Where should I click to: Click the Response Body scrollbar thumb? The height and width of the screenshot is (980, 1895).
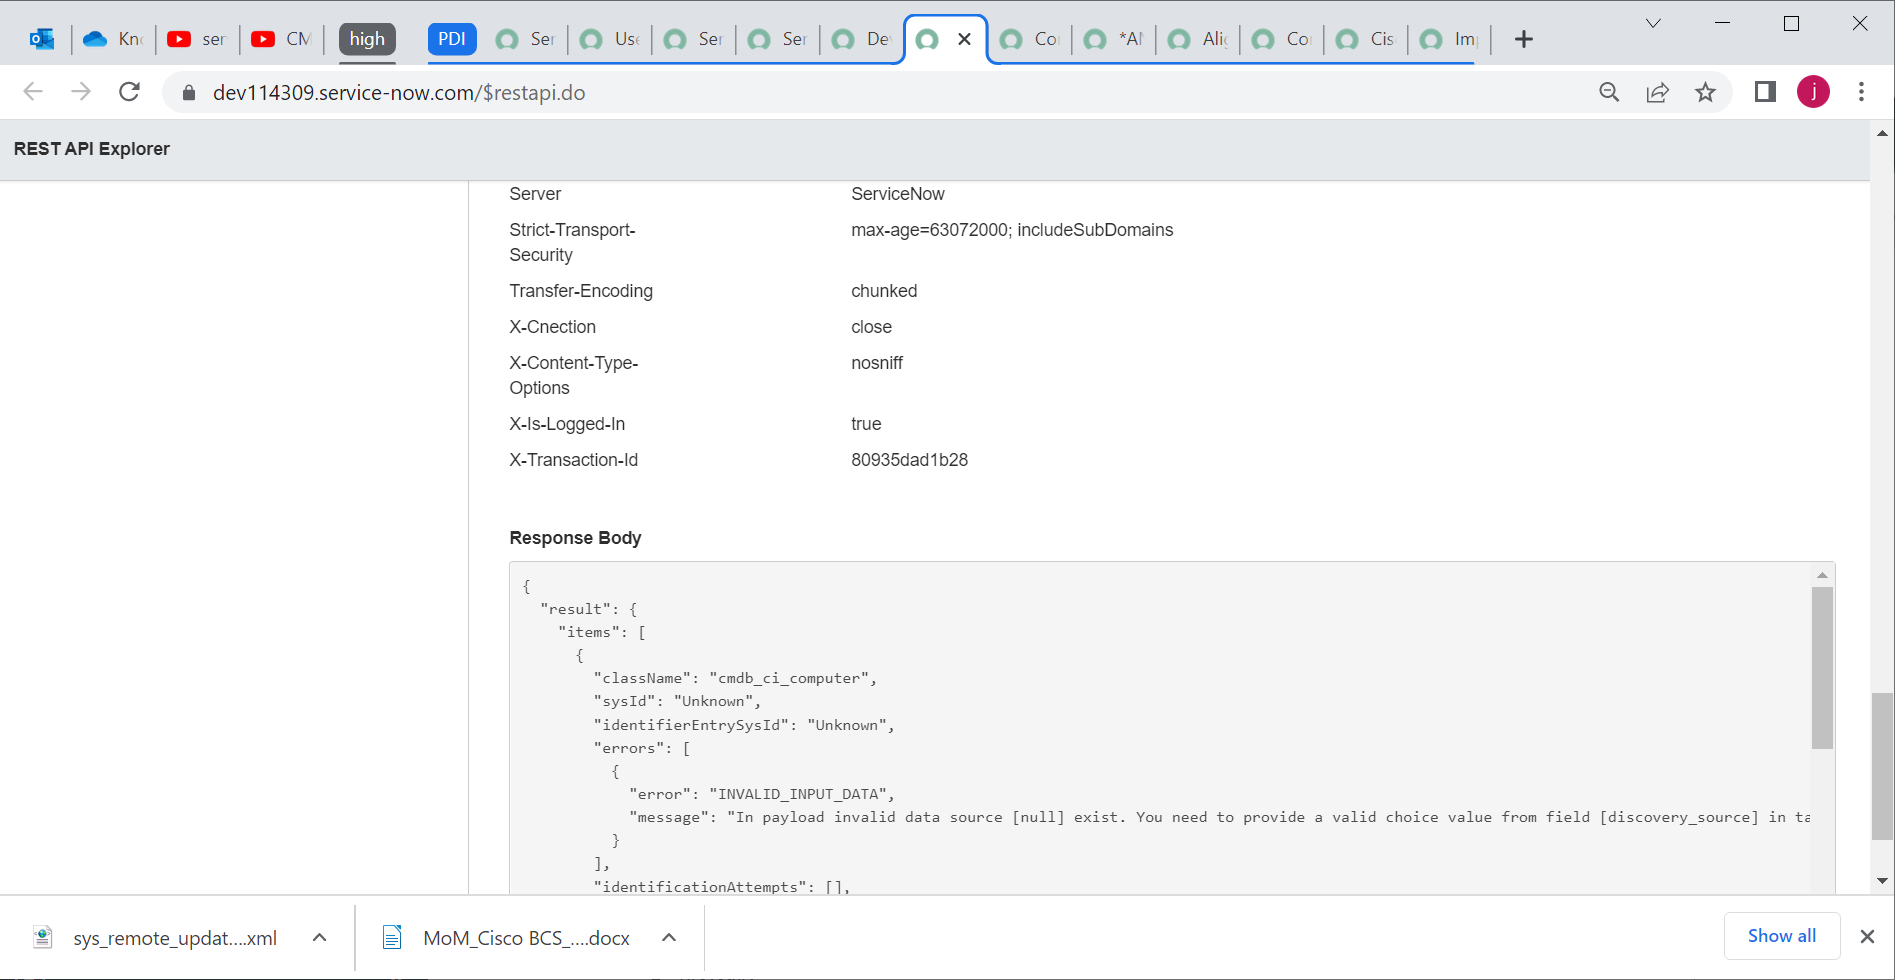point(1822,668)
